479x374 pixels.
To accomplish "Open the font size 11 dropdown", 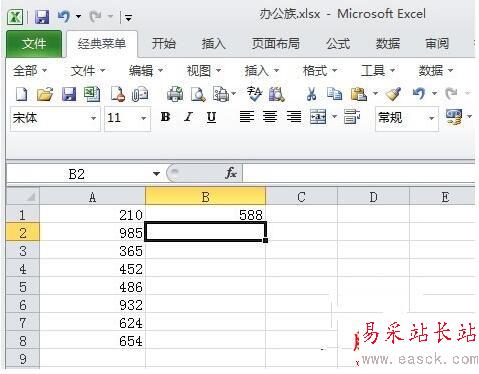I will point(143,118).
